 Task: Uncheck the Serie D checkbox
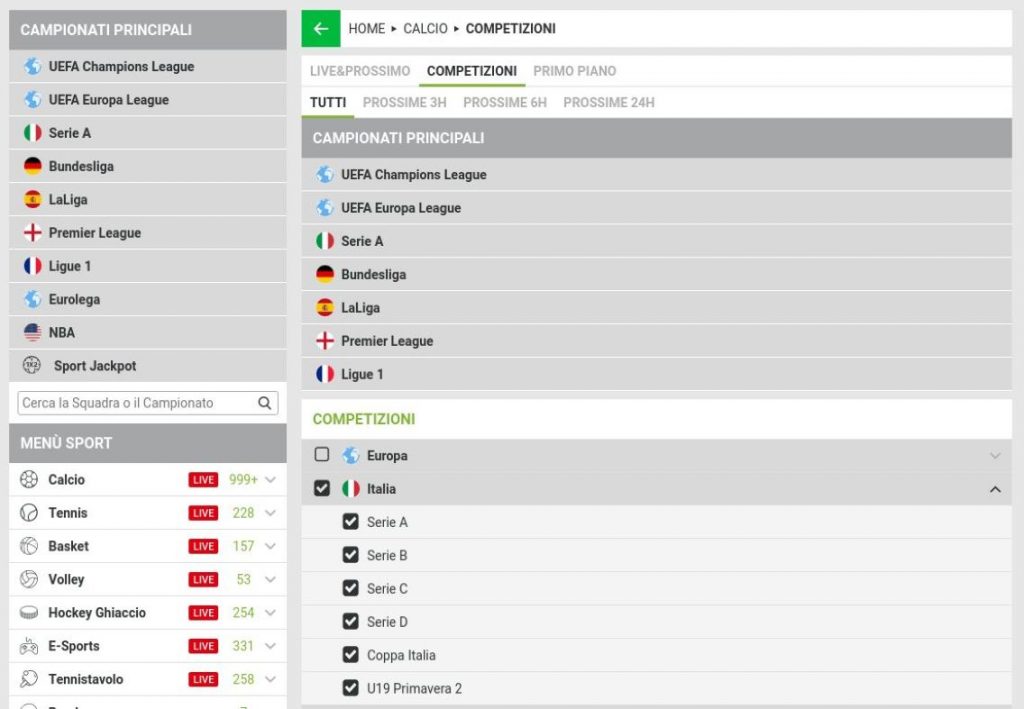pos(351,622)
